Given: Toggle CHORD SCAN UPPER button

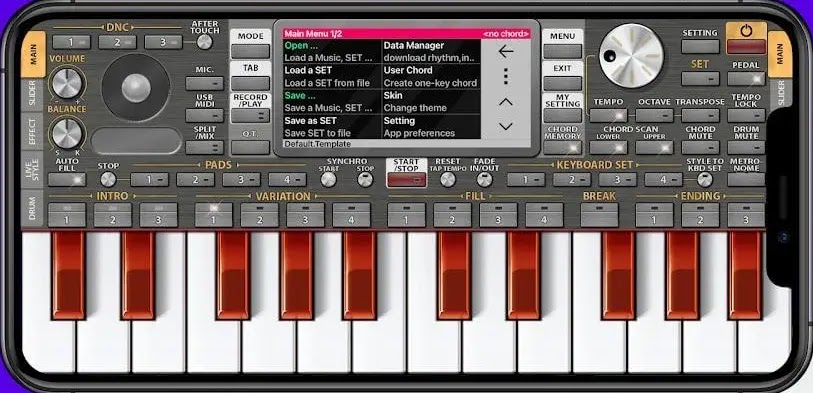Looking at the screenshot, I should [x=654, y=147].
